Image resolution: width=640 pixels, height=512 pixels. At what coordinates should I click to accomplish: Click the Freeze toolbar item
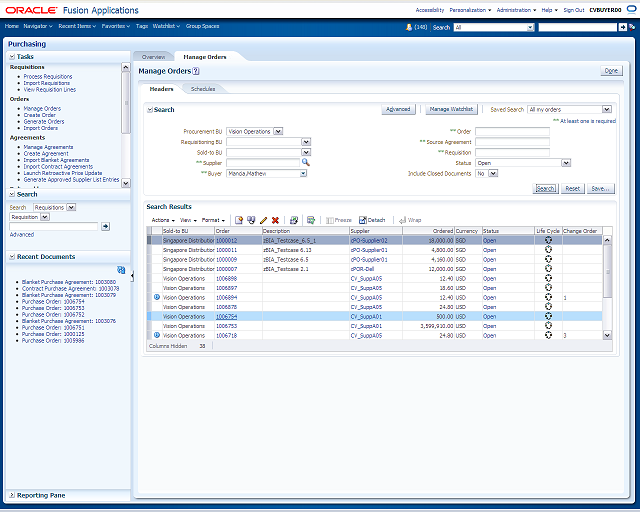339,220
